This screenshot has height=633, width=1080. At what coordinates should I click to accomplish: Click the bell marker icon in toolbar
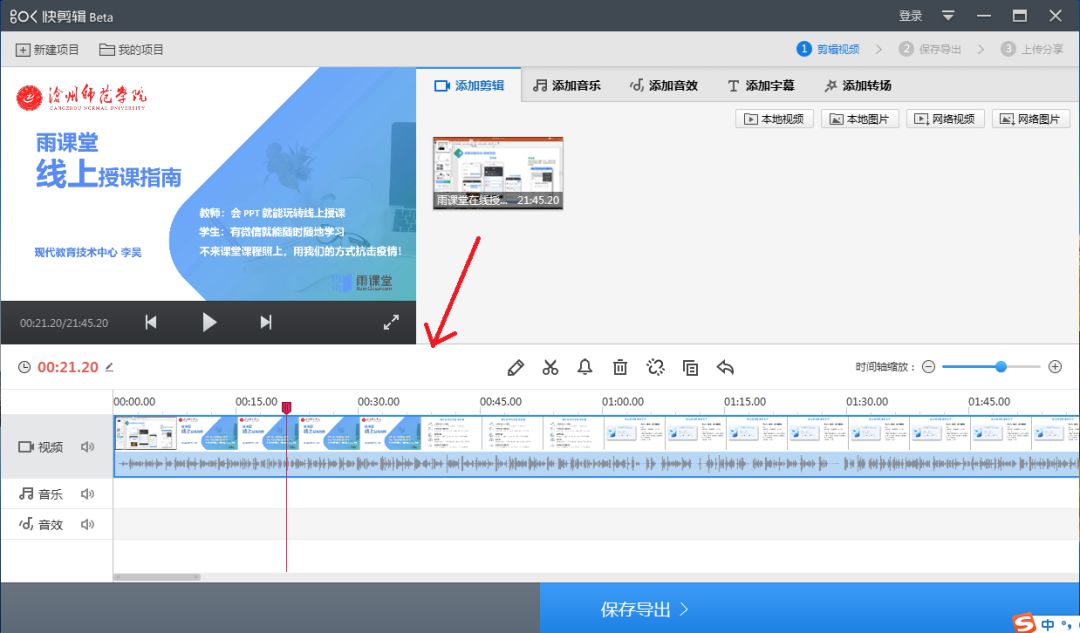(x=585, y=366)
